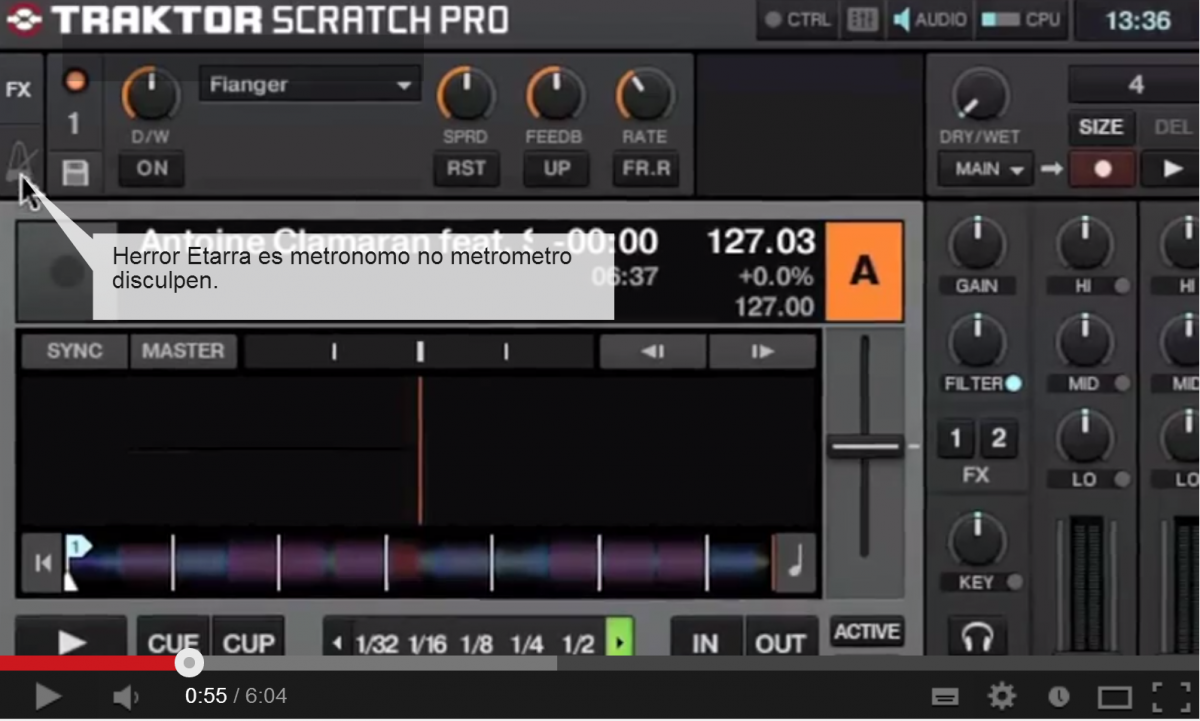
Task: Click the video progress bar scrubber
Action: click(188, 662)
